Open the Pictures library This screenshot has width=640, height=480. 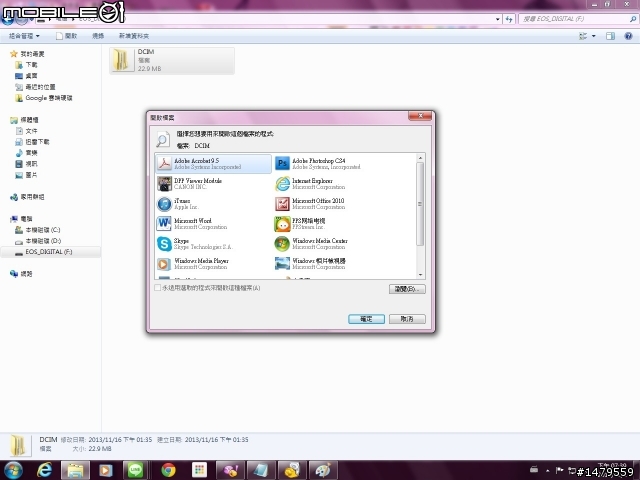[x=27, y=175]
